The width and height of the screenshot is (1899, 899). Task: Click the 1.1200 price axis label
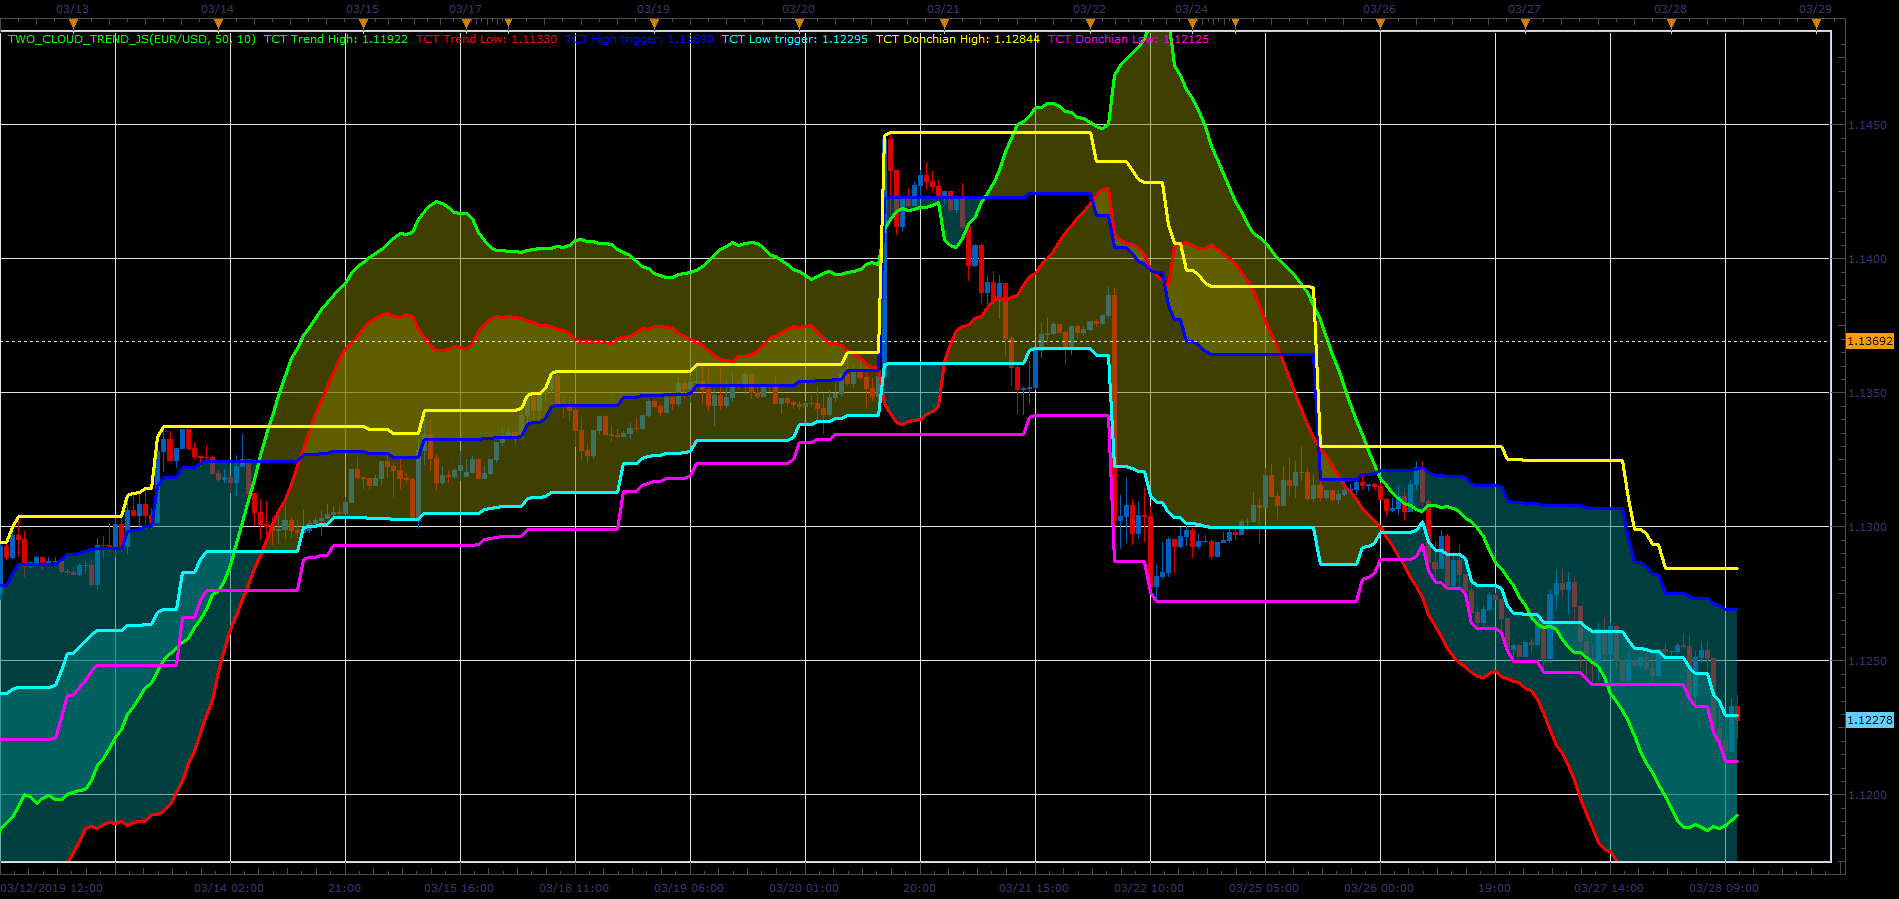pos(1867,796)
